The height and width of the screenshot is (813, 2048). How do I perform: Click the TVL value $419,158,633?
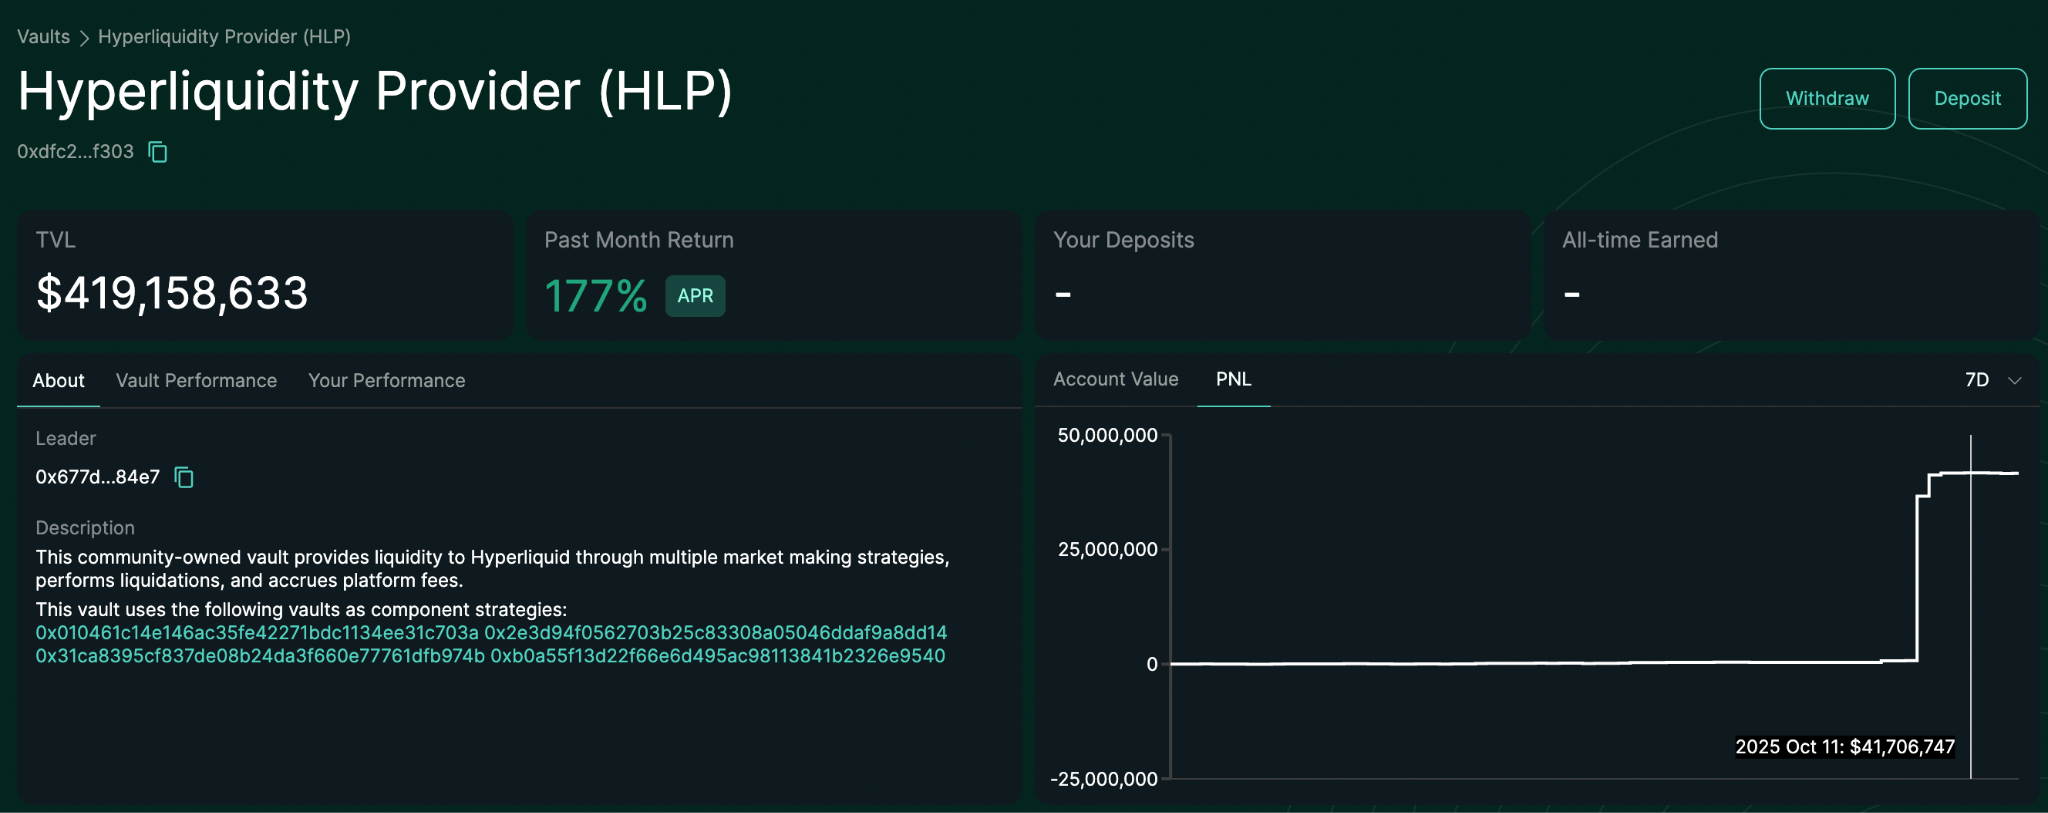tap(172, 294)
